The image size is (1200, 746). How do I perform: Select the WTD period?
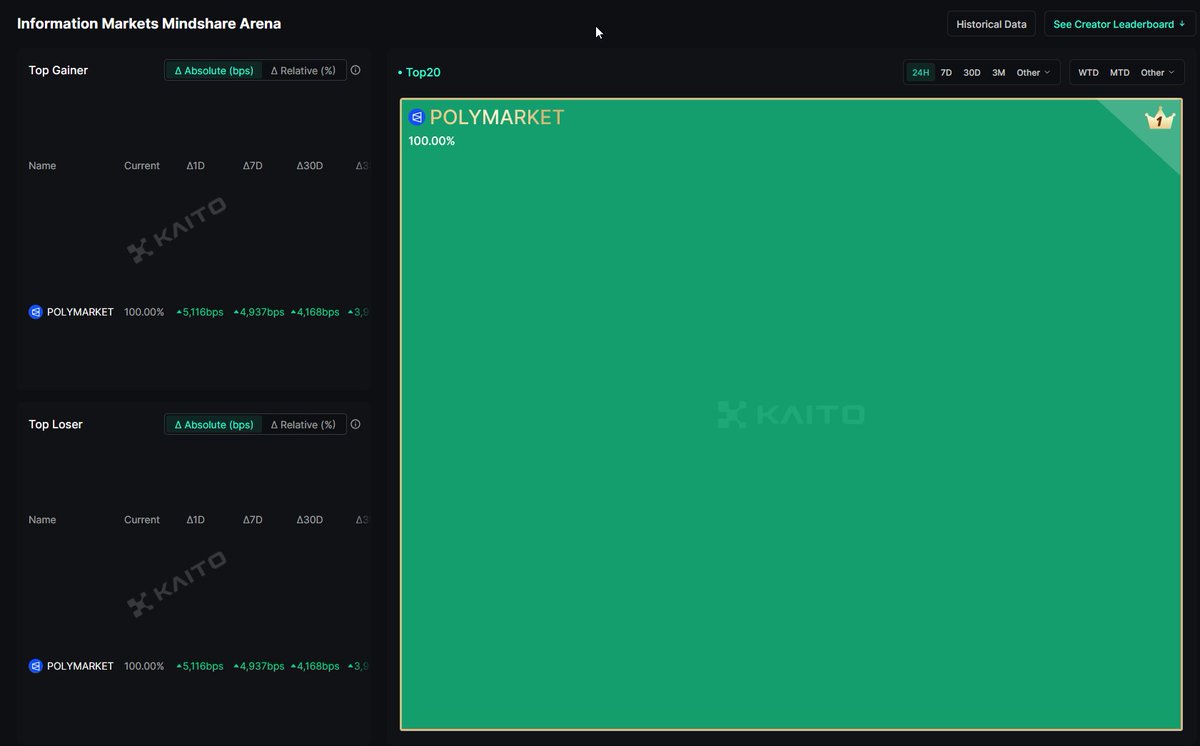[x=1088, y=72]
